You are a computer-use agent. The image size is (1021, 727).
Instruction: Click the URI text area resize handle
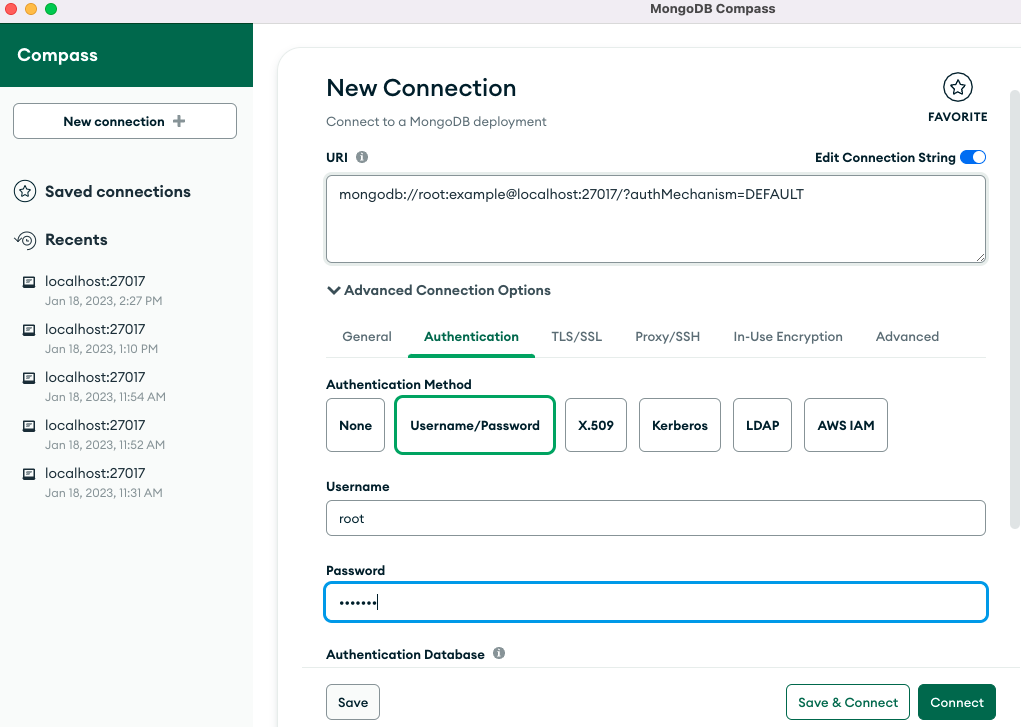pyautogui.click(x=981, y=257)
